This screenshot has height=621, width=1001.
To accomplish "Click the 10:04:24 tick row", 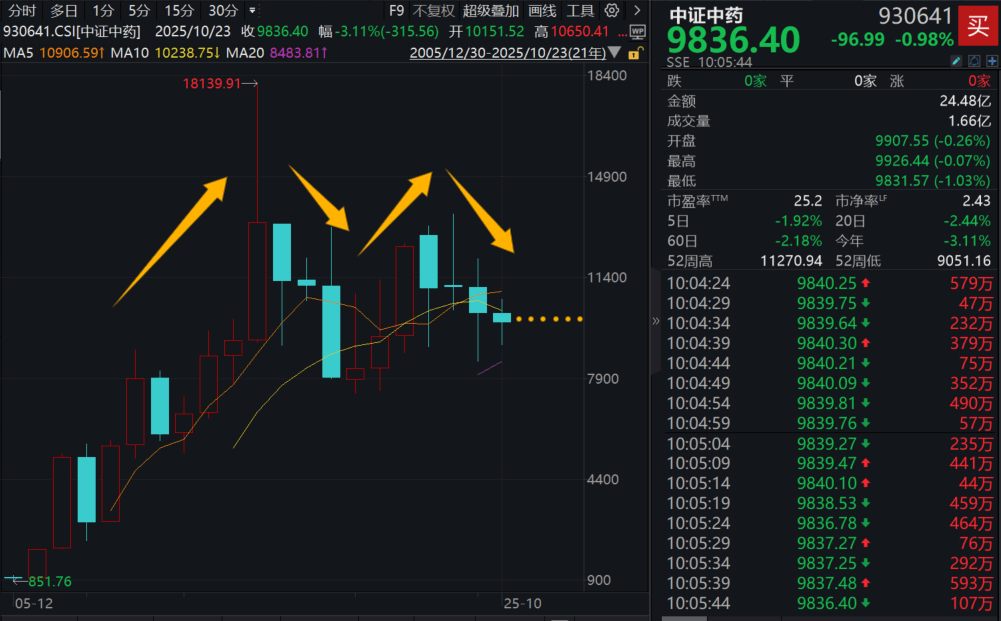I will [829, 283].
